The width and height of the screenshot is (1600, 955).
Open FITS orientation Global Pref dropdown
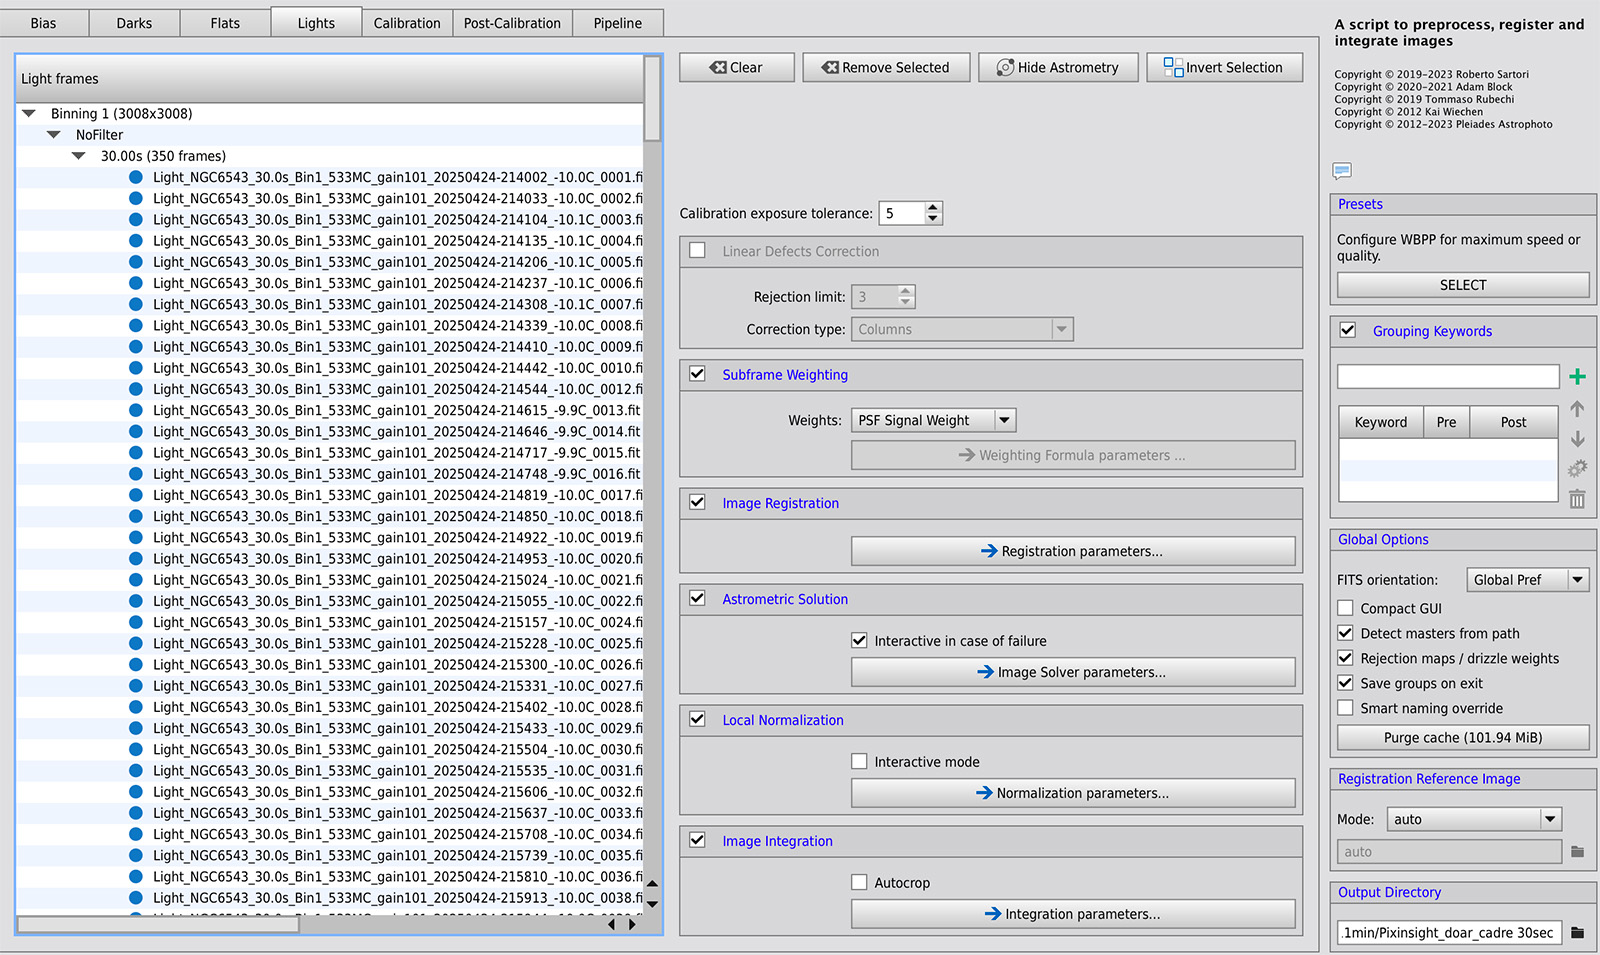(x=1528, y=579)
